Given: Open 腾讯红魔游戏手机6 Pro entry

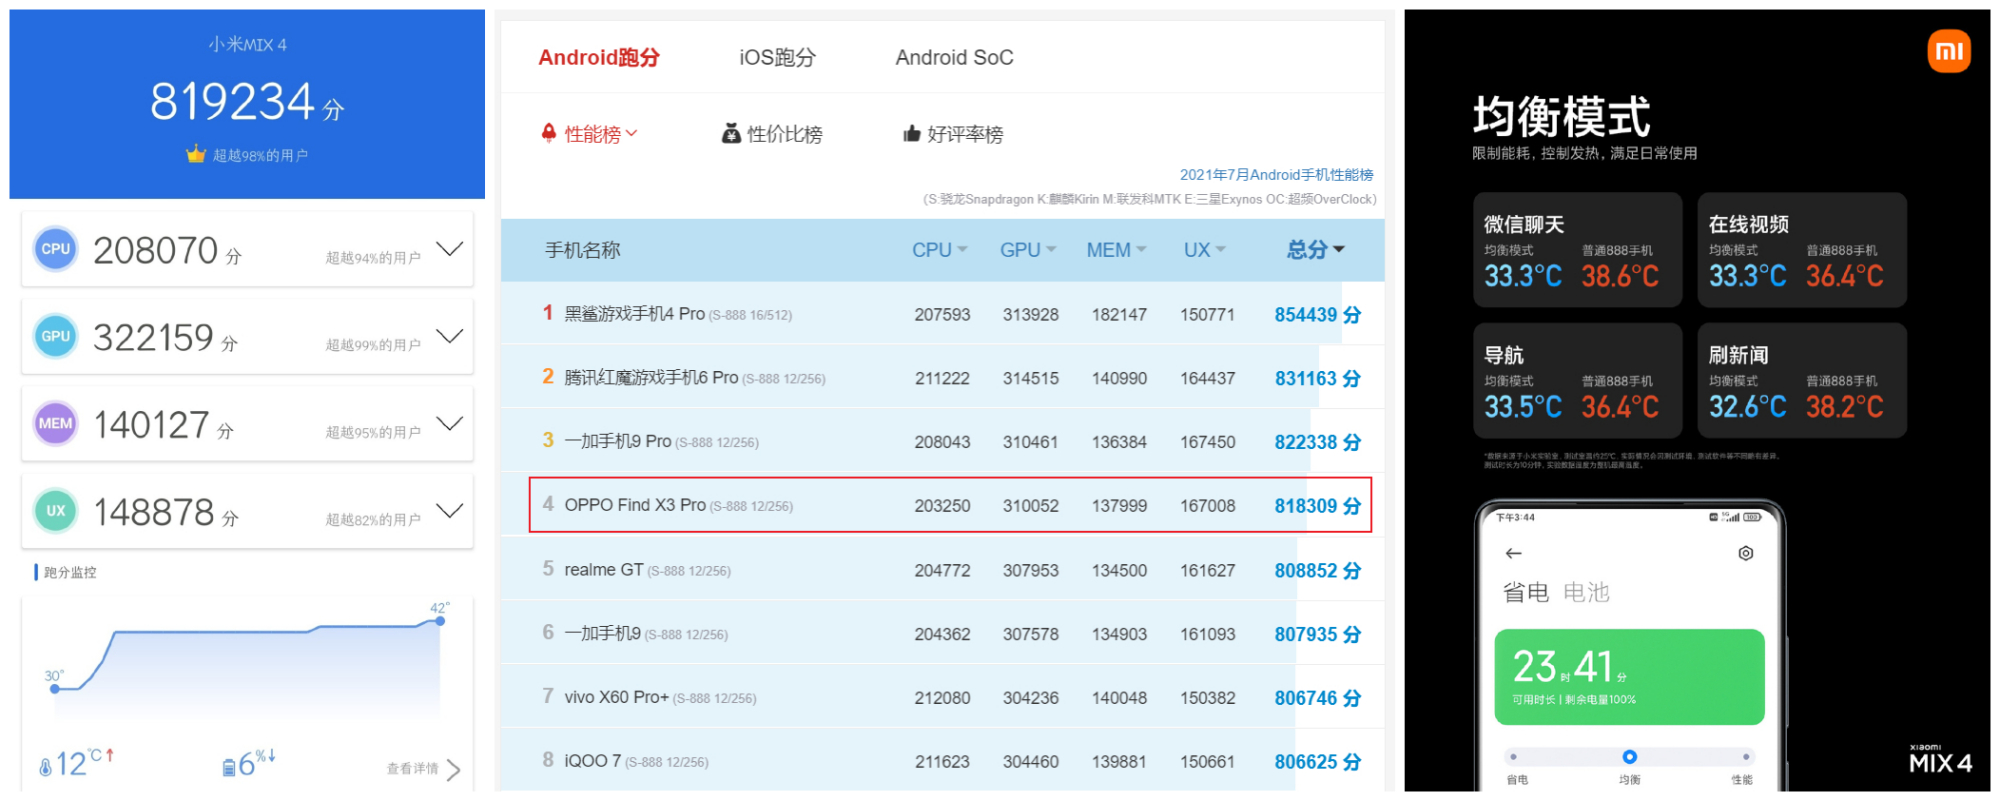Looking at the screenshot, I should pos(651,378).
